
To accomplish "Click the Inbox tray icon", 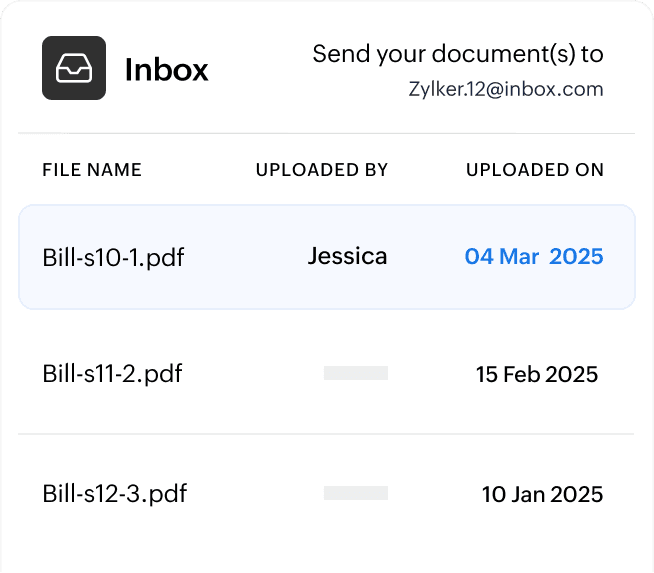I will [74, 68].
